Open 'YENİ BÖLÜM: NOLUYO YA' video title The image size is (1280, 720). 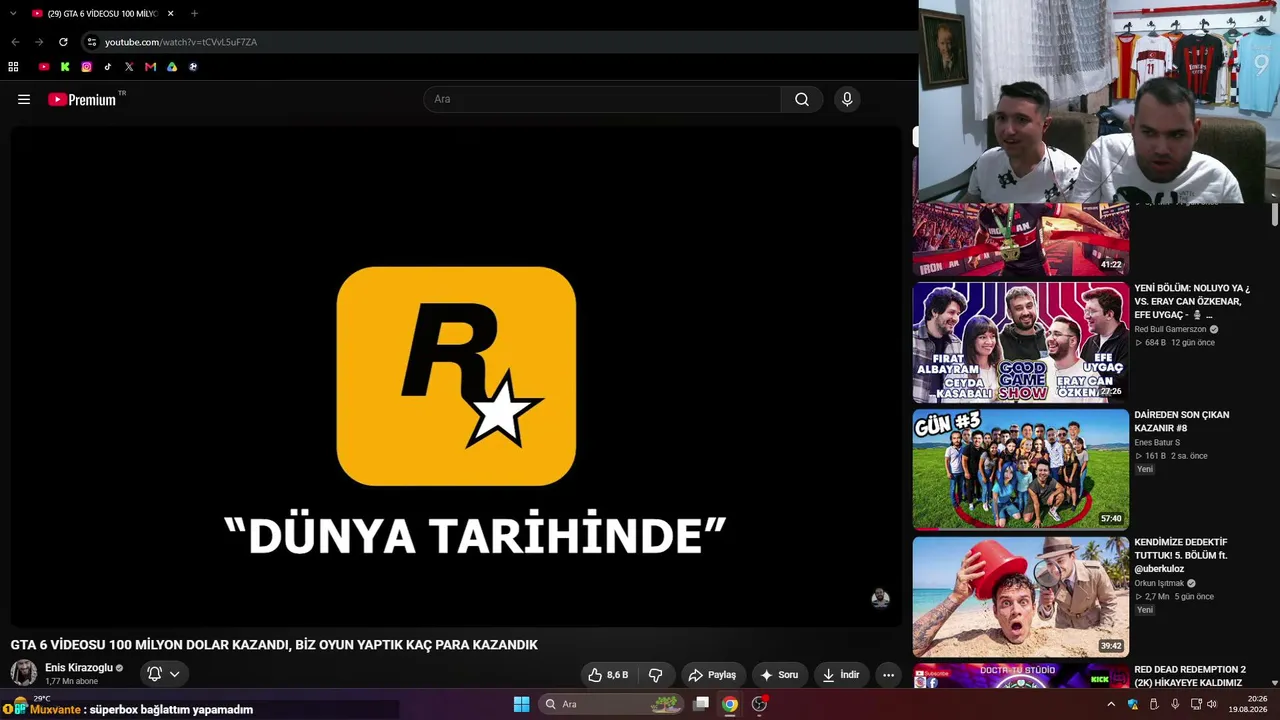click(x=1192, y=301)
